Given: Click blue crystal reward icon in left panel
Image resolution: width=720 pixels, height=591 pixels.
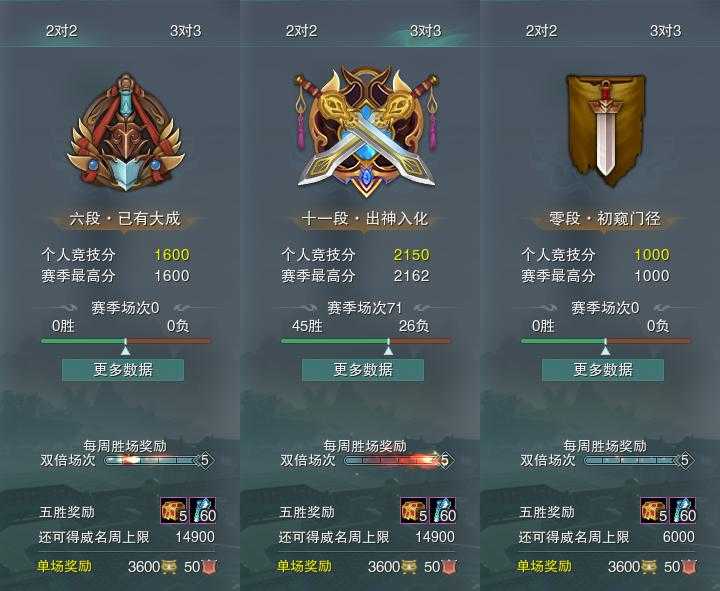Looking at the screenshot, I should [x=202, y=511].
